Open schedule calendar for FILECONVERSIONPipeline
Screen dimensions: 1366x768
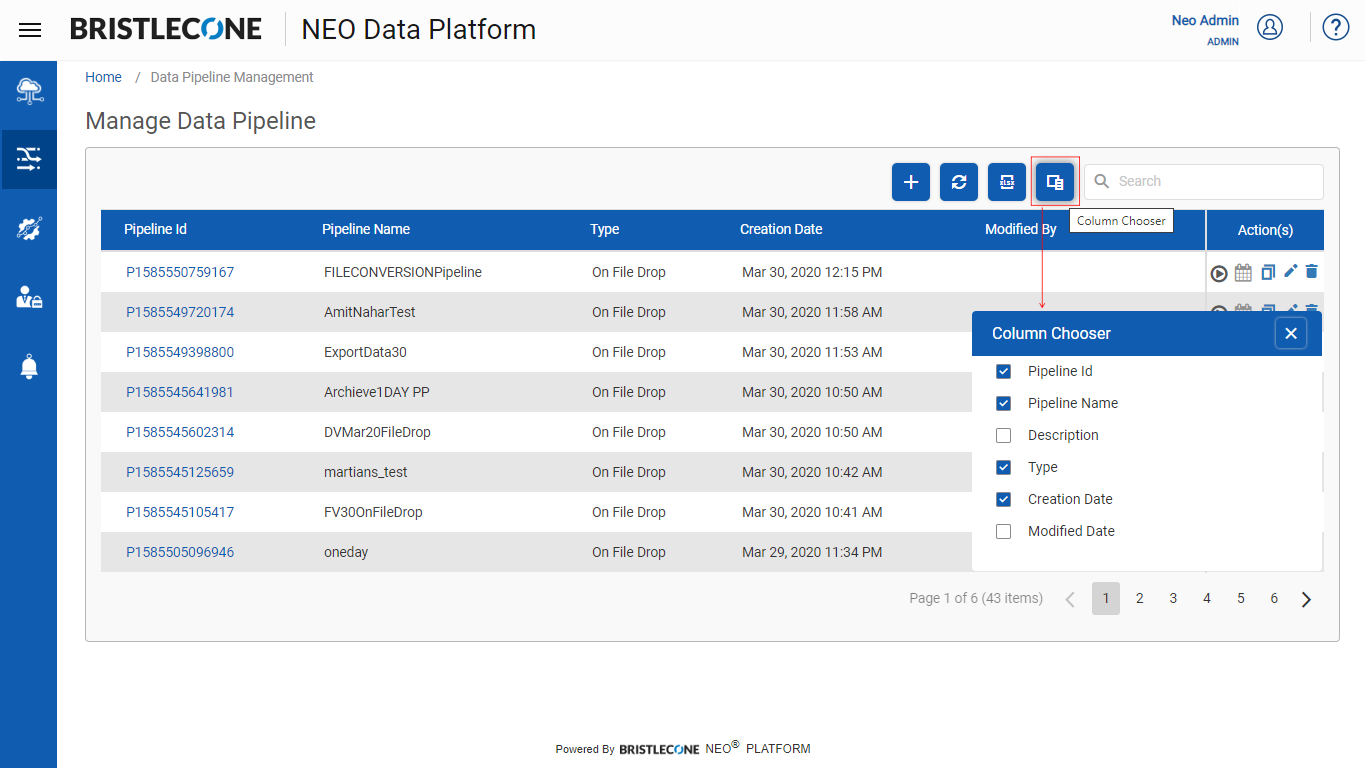1243,272
